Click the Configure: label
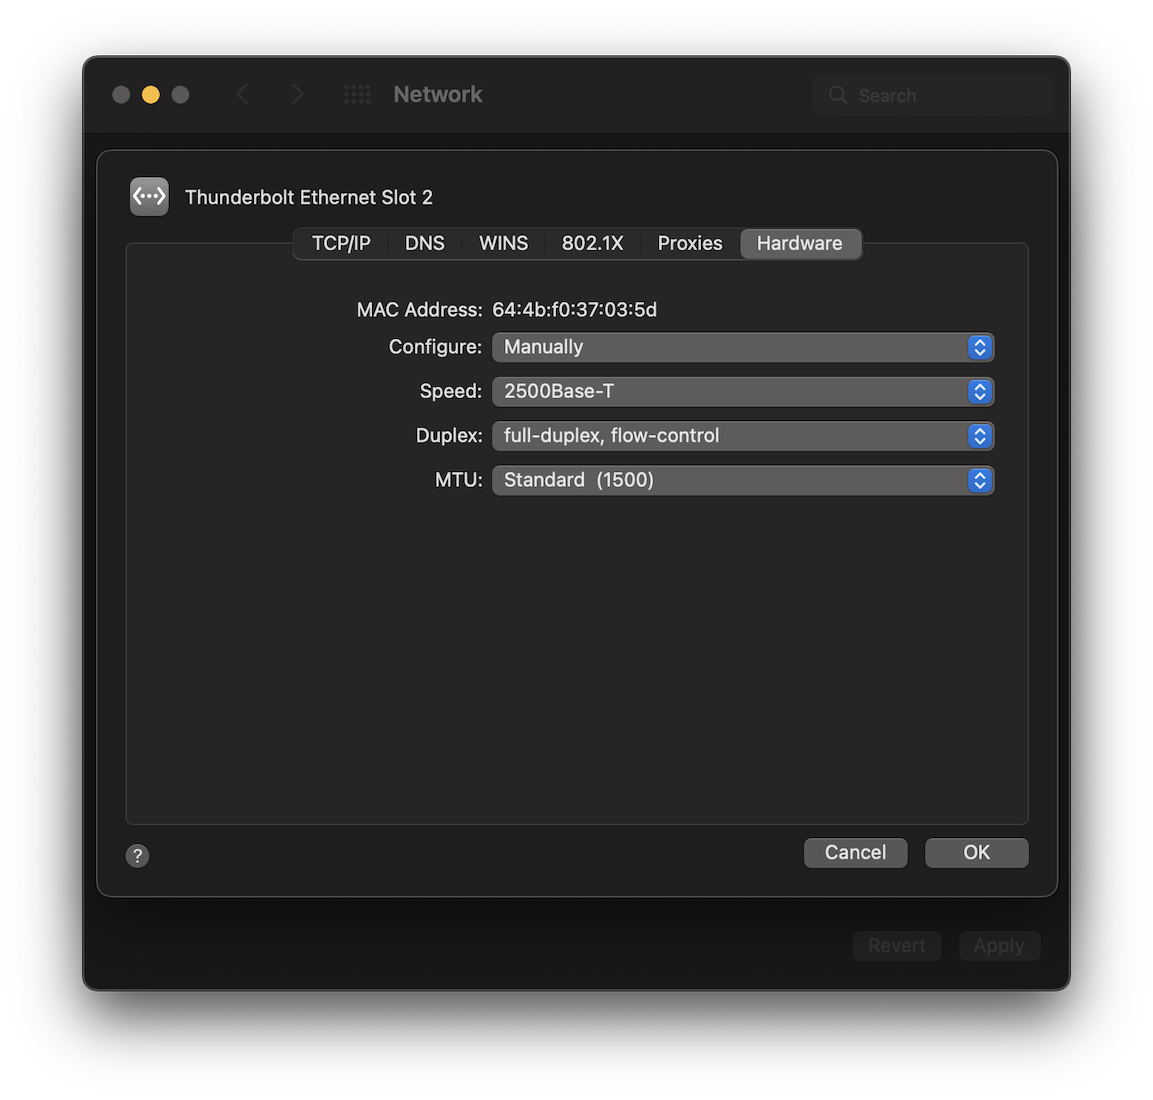 [435, 347]
